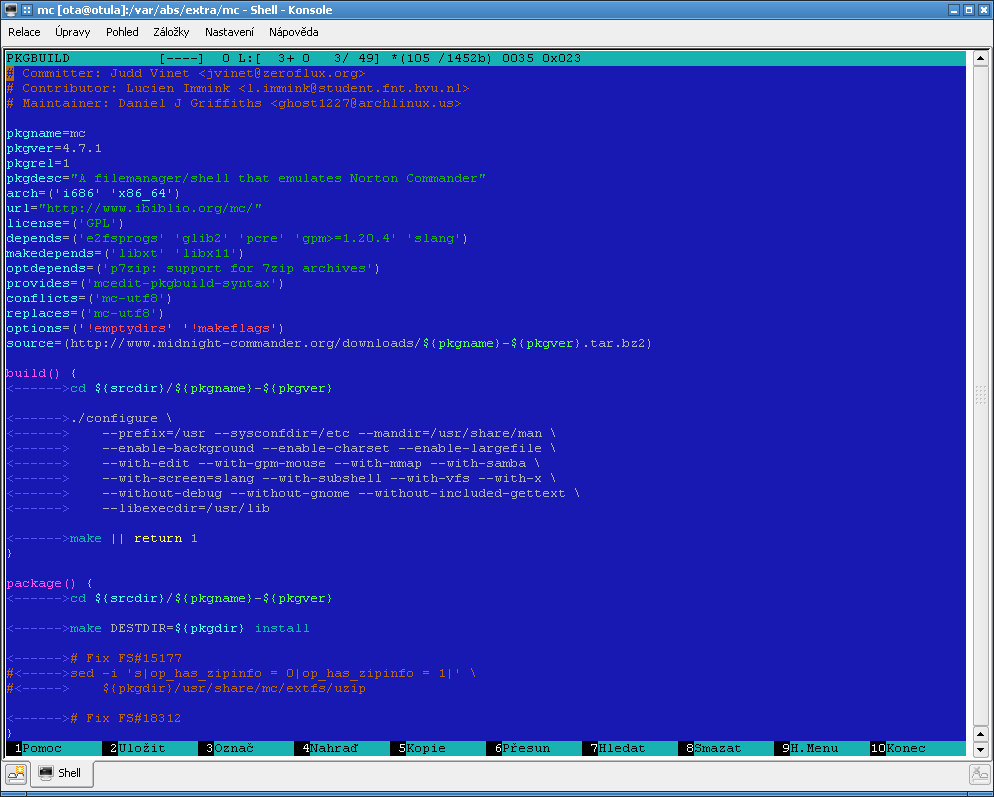Click the pkgrel=1 line

point(38,163)
